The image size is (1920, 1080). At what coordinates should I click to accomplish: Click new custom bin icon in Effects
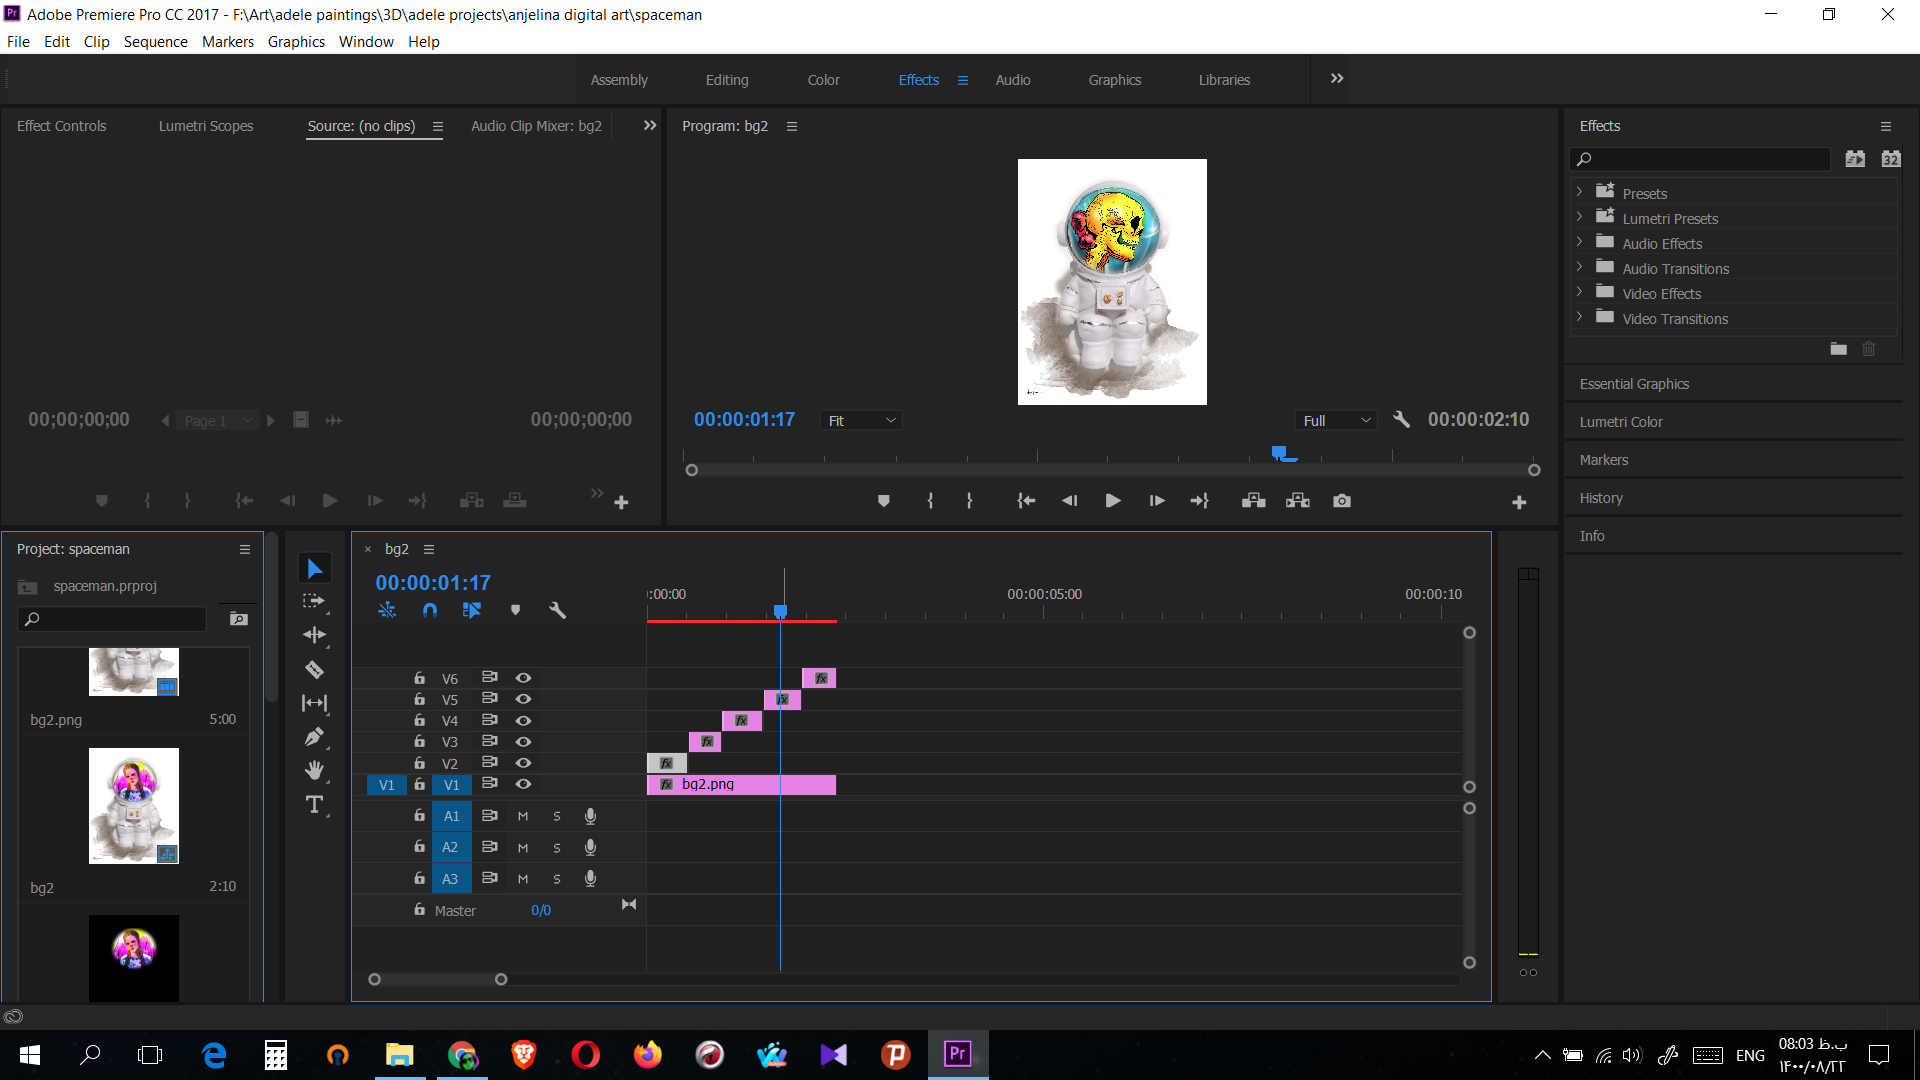[1838, 349]
